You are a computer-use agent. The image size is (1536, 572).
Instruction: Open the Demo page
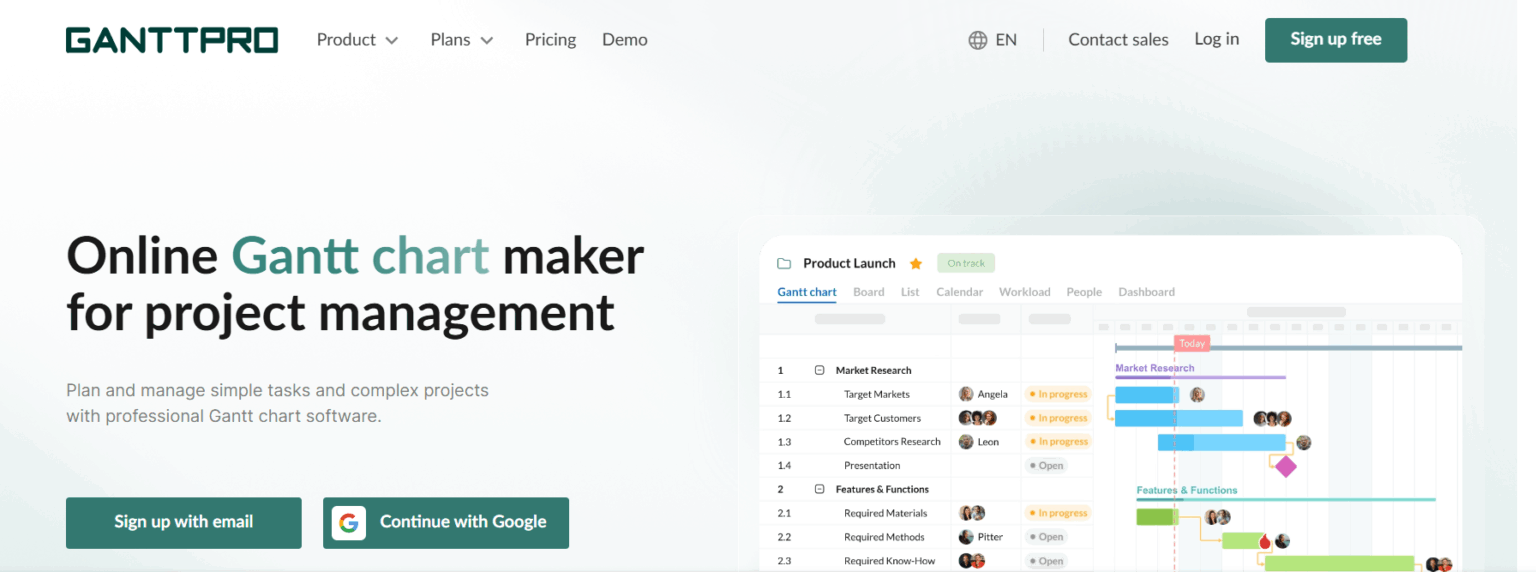pos(624,40)
